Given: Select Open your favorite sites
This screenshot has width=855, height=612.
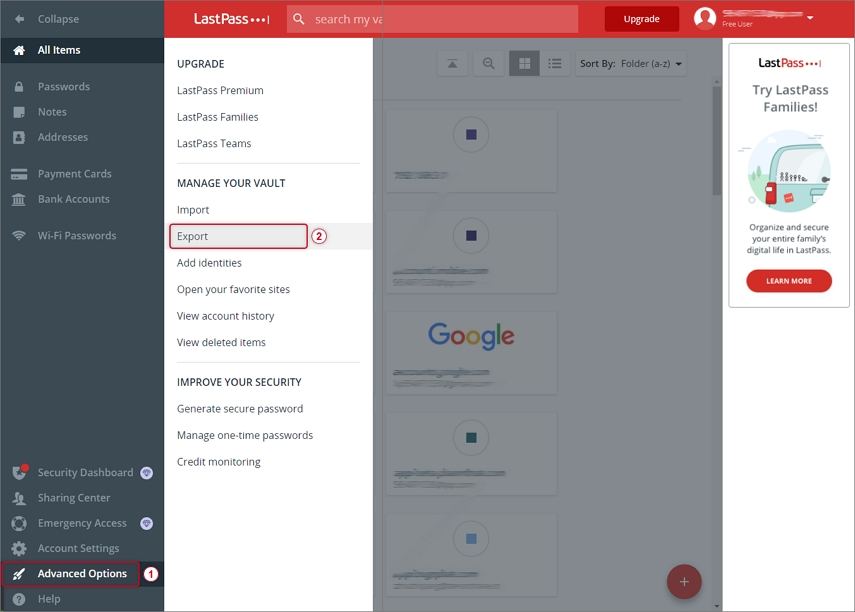Looking at the screenshot, I should (x=233, y=290).
